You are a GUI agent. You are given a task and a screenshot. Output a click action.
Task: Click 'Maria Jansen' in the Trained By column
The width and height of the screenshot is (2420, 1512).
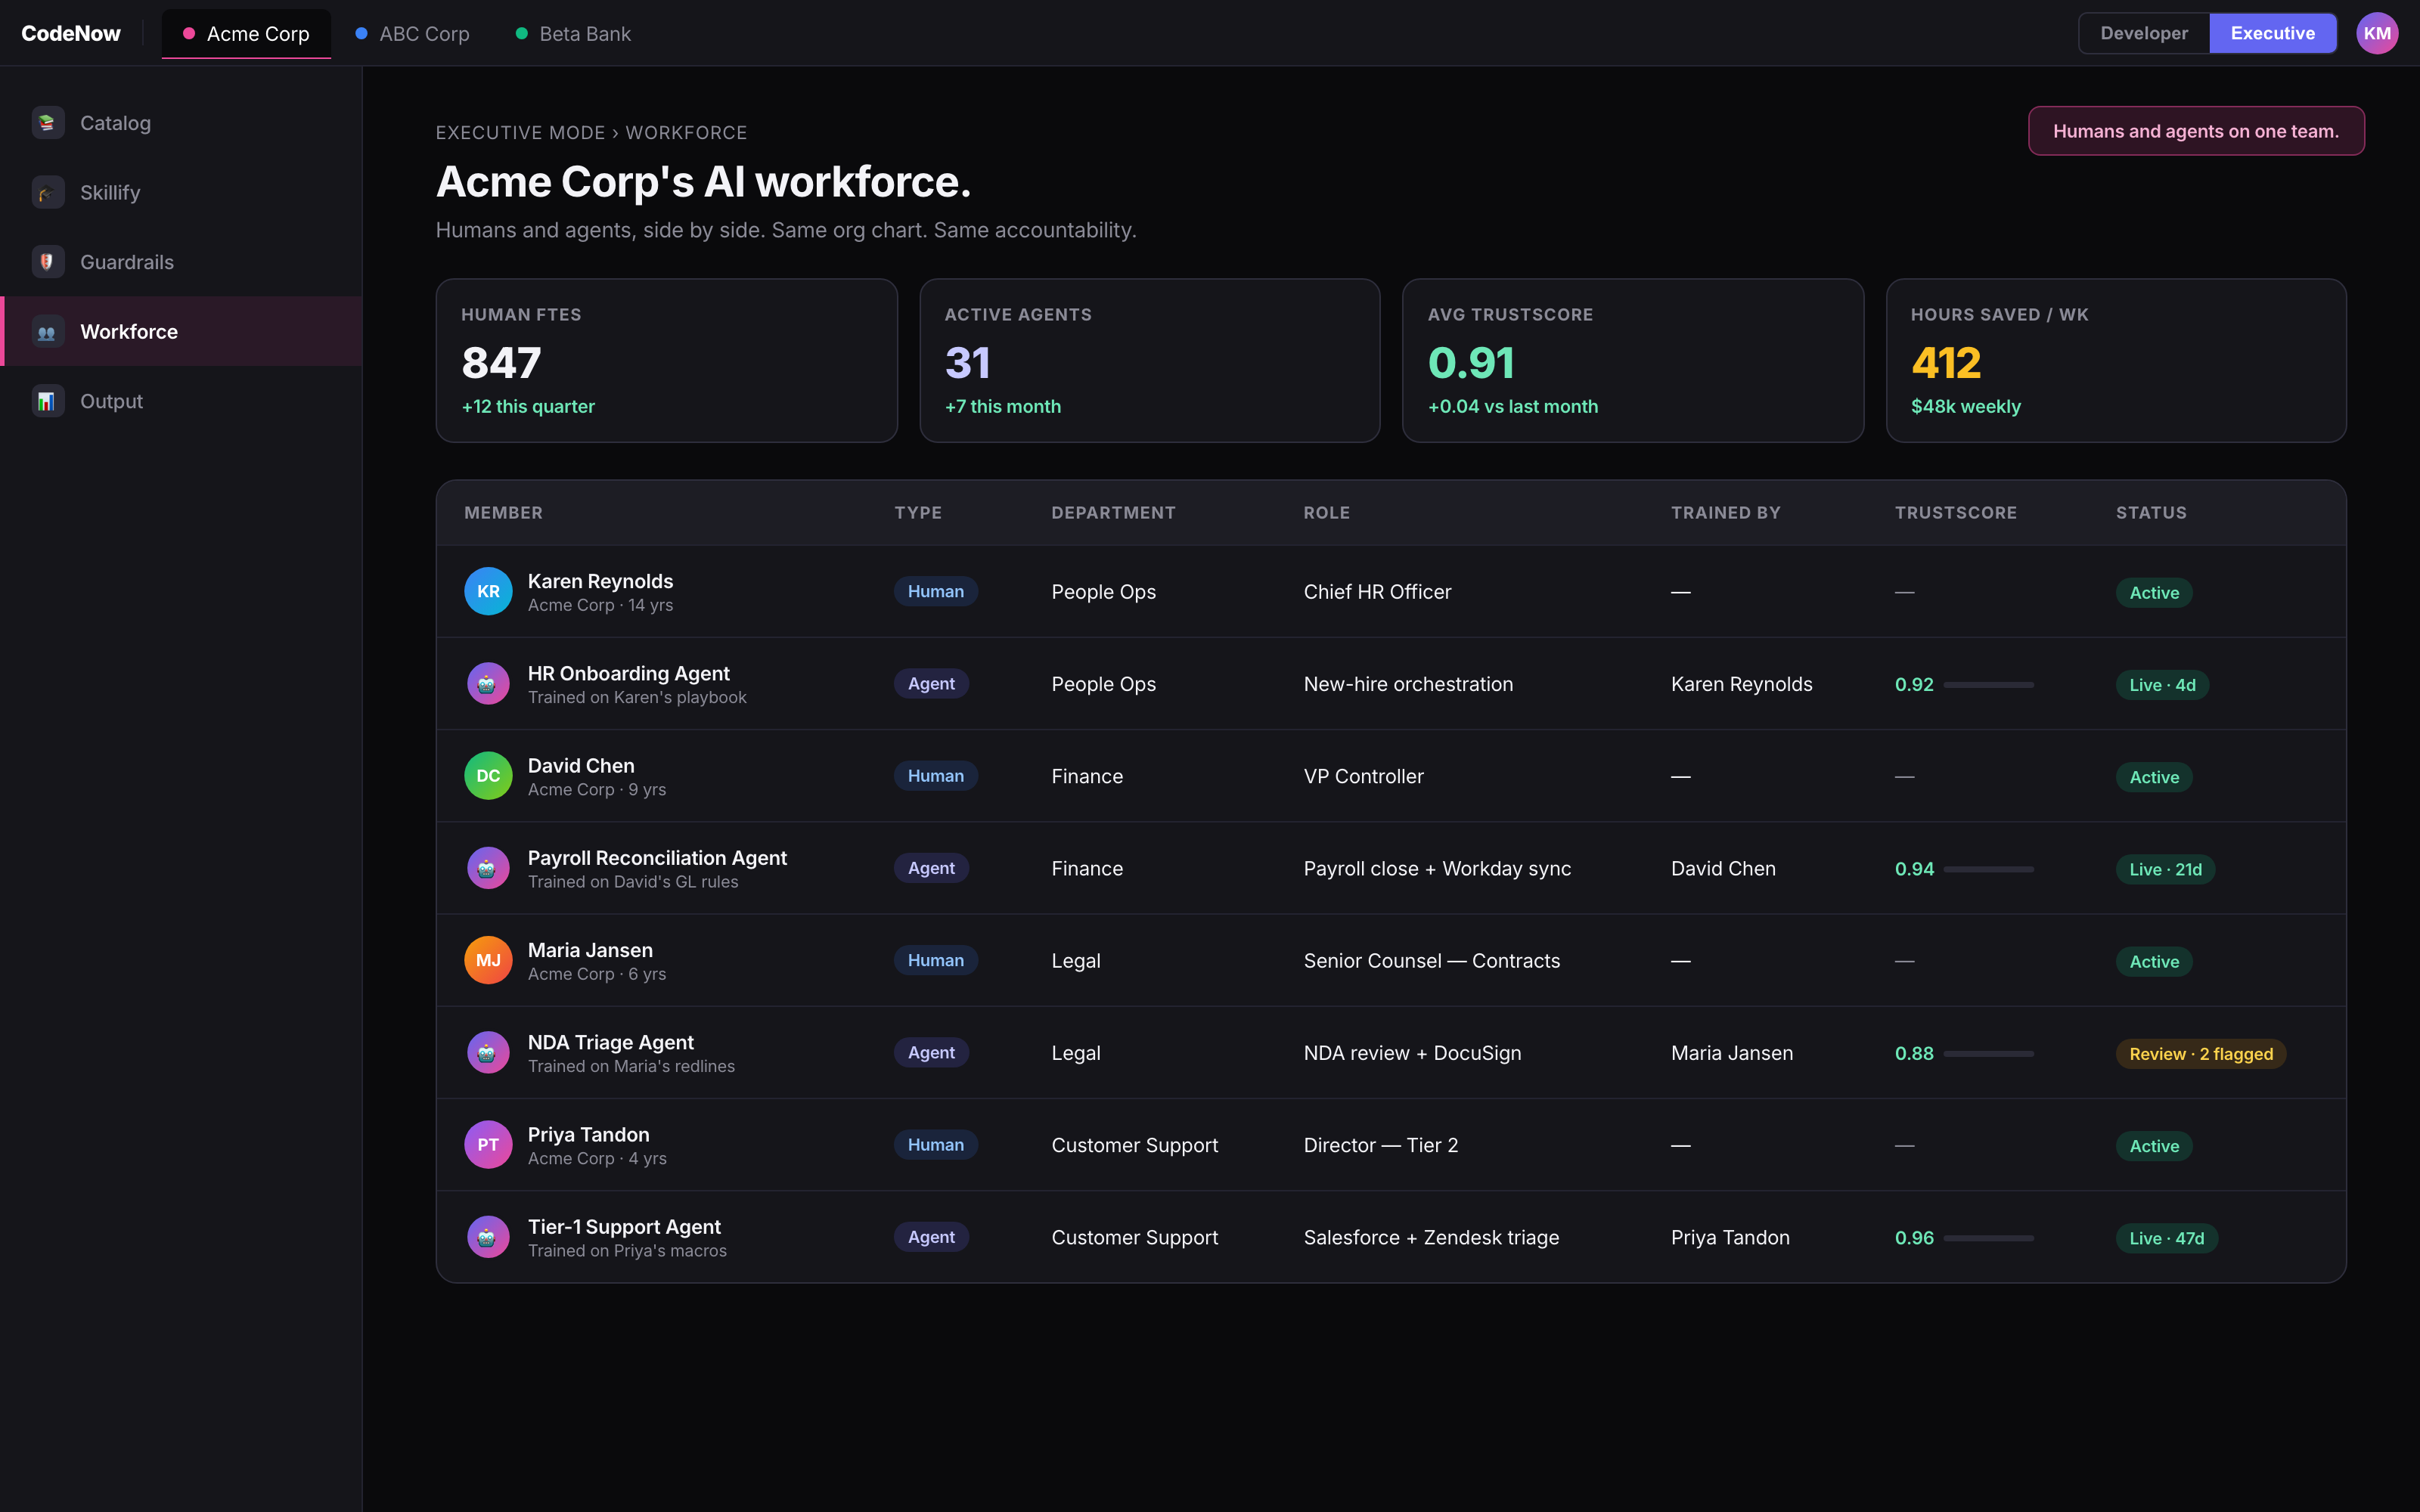[1732, 1053]
